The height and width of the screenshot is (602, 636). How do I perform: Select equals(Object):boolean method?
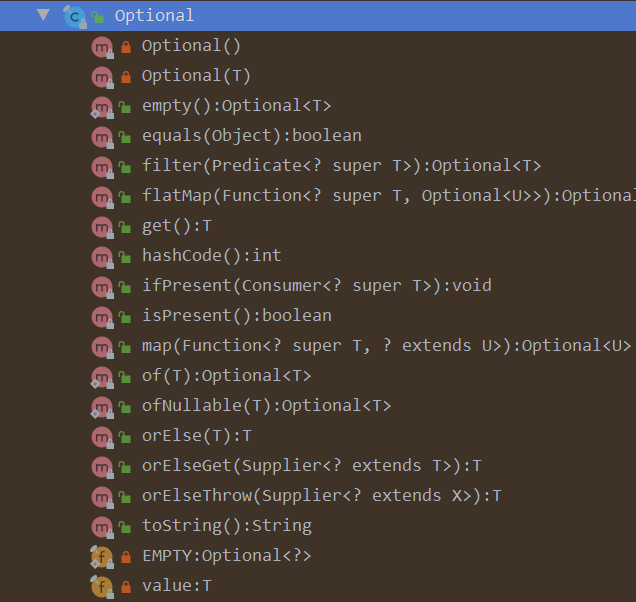(251, 136)
